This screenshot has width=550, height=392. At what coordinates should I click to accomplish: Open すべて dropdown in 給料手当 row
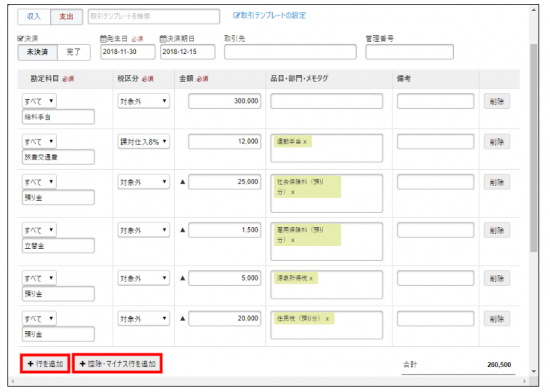click(x=39, y=101)
